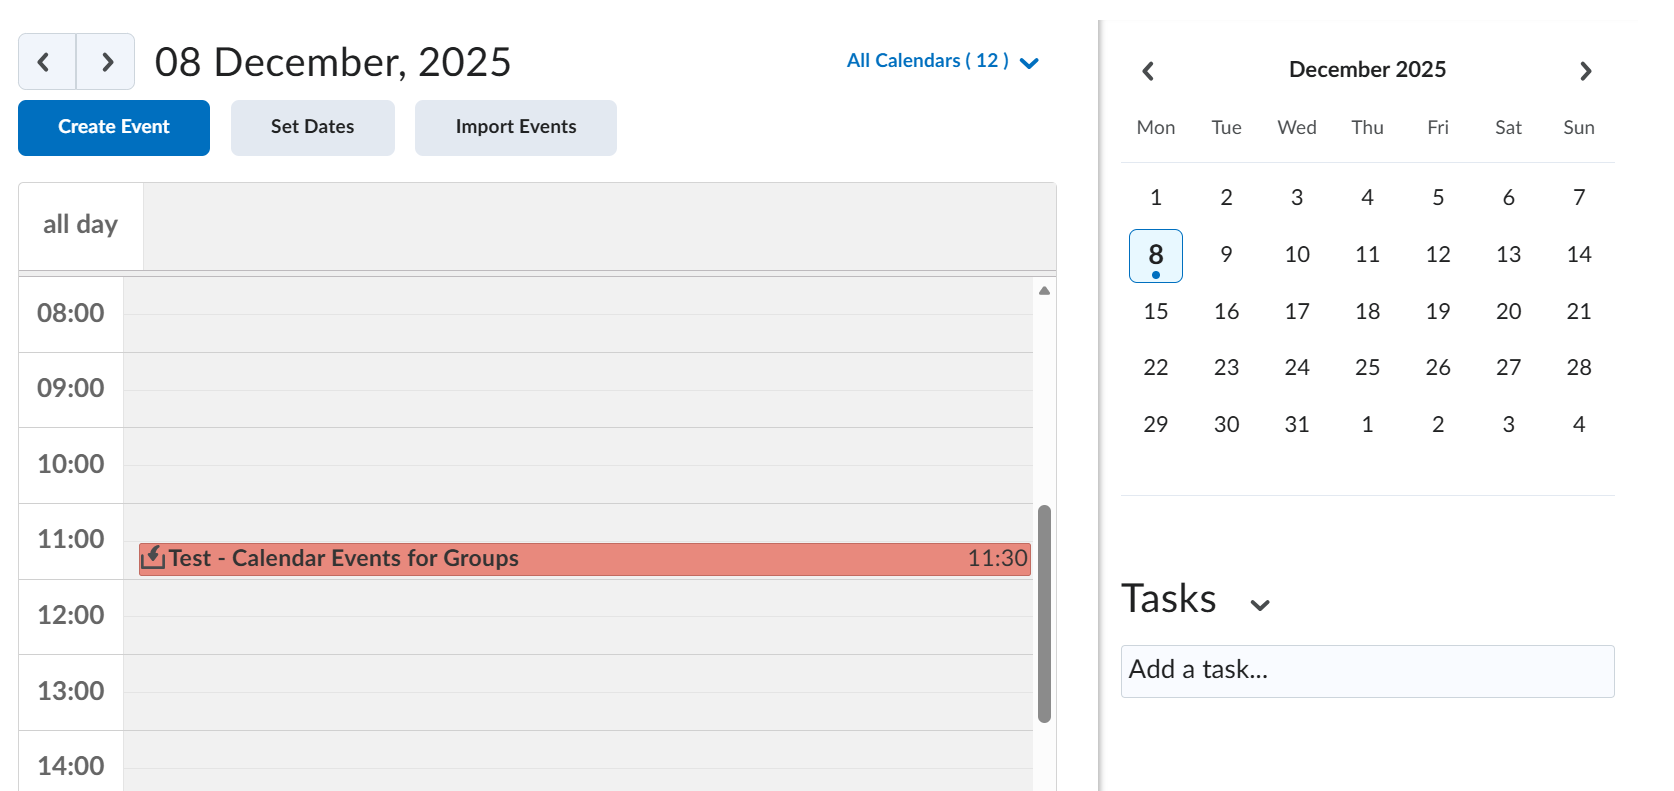The height and width of the screenshot is (791, 1674).
Task: Select December 25 in mini calendar
Action: (x=1367, y=368)
